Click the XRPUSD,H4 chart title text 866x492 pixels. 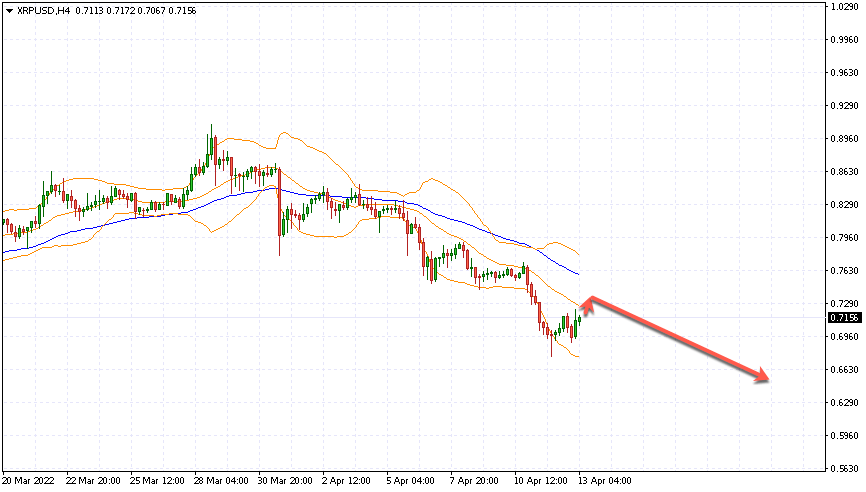tap(44, 10)
